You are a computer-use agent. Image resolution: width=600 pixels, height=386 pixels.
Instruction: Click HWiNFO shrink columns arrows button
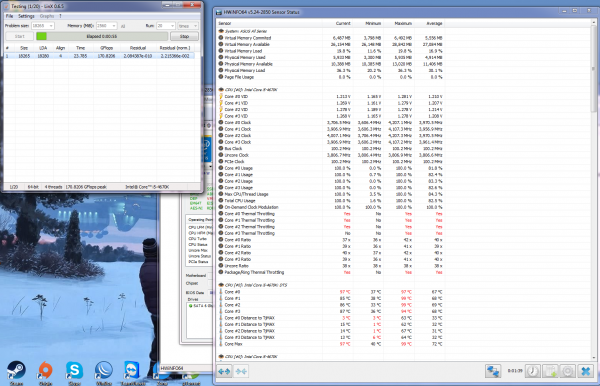point(241,371)
